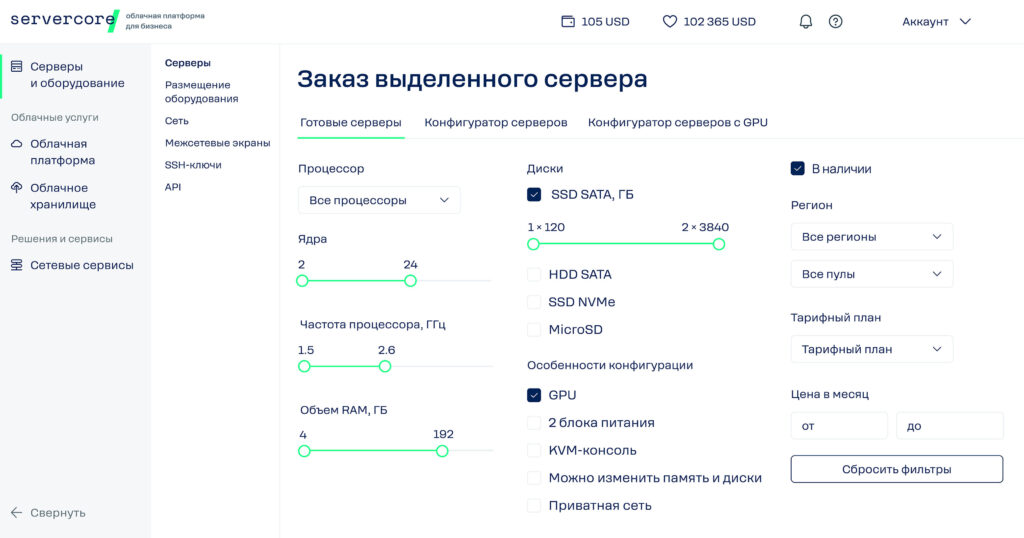Open Облачная платформа cloud icon

(x=17, y=144)
